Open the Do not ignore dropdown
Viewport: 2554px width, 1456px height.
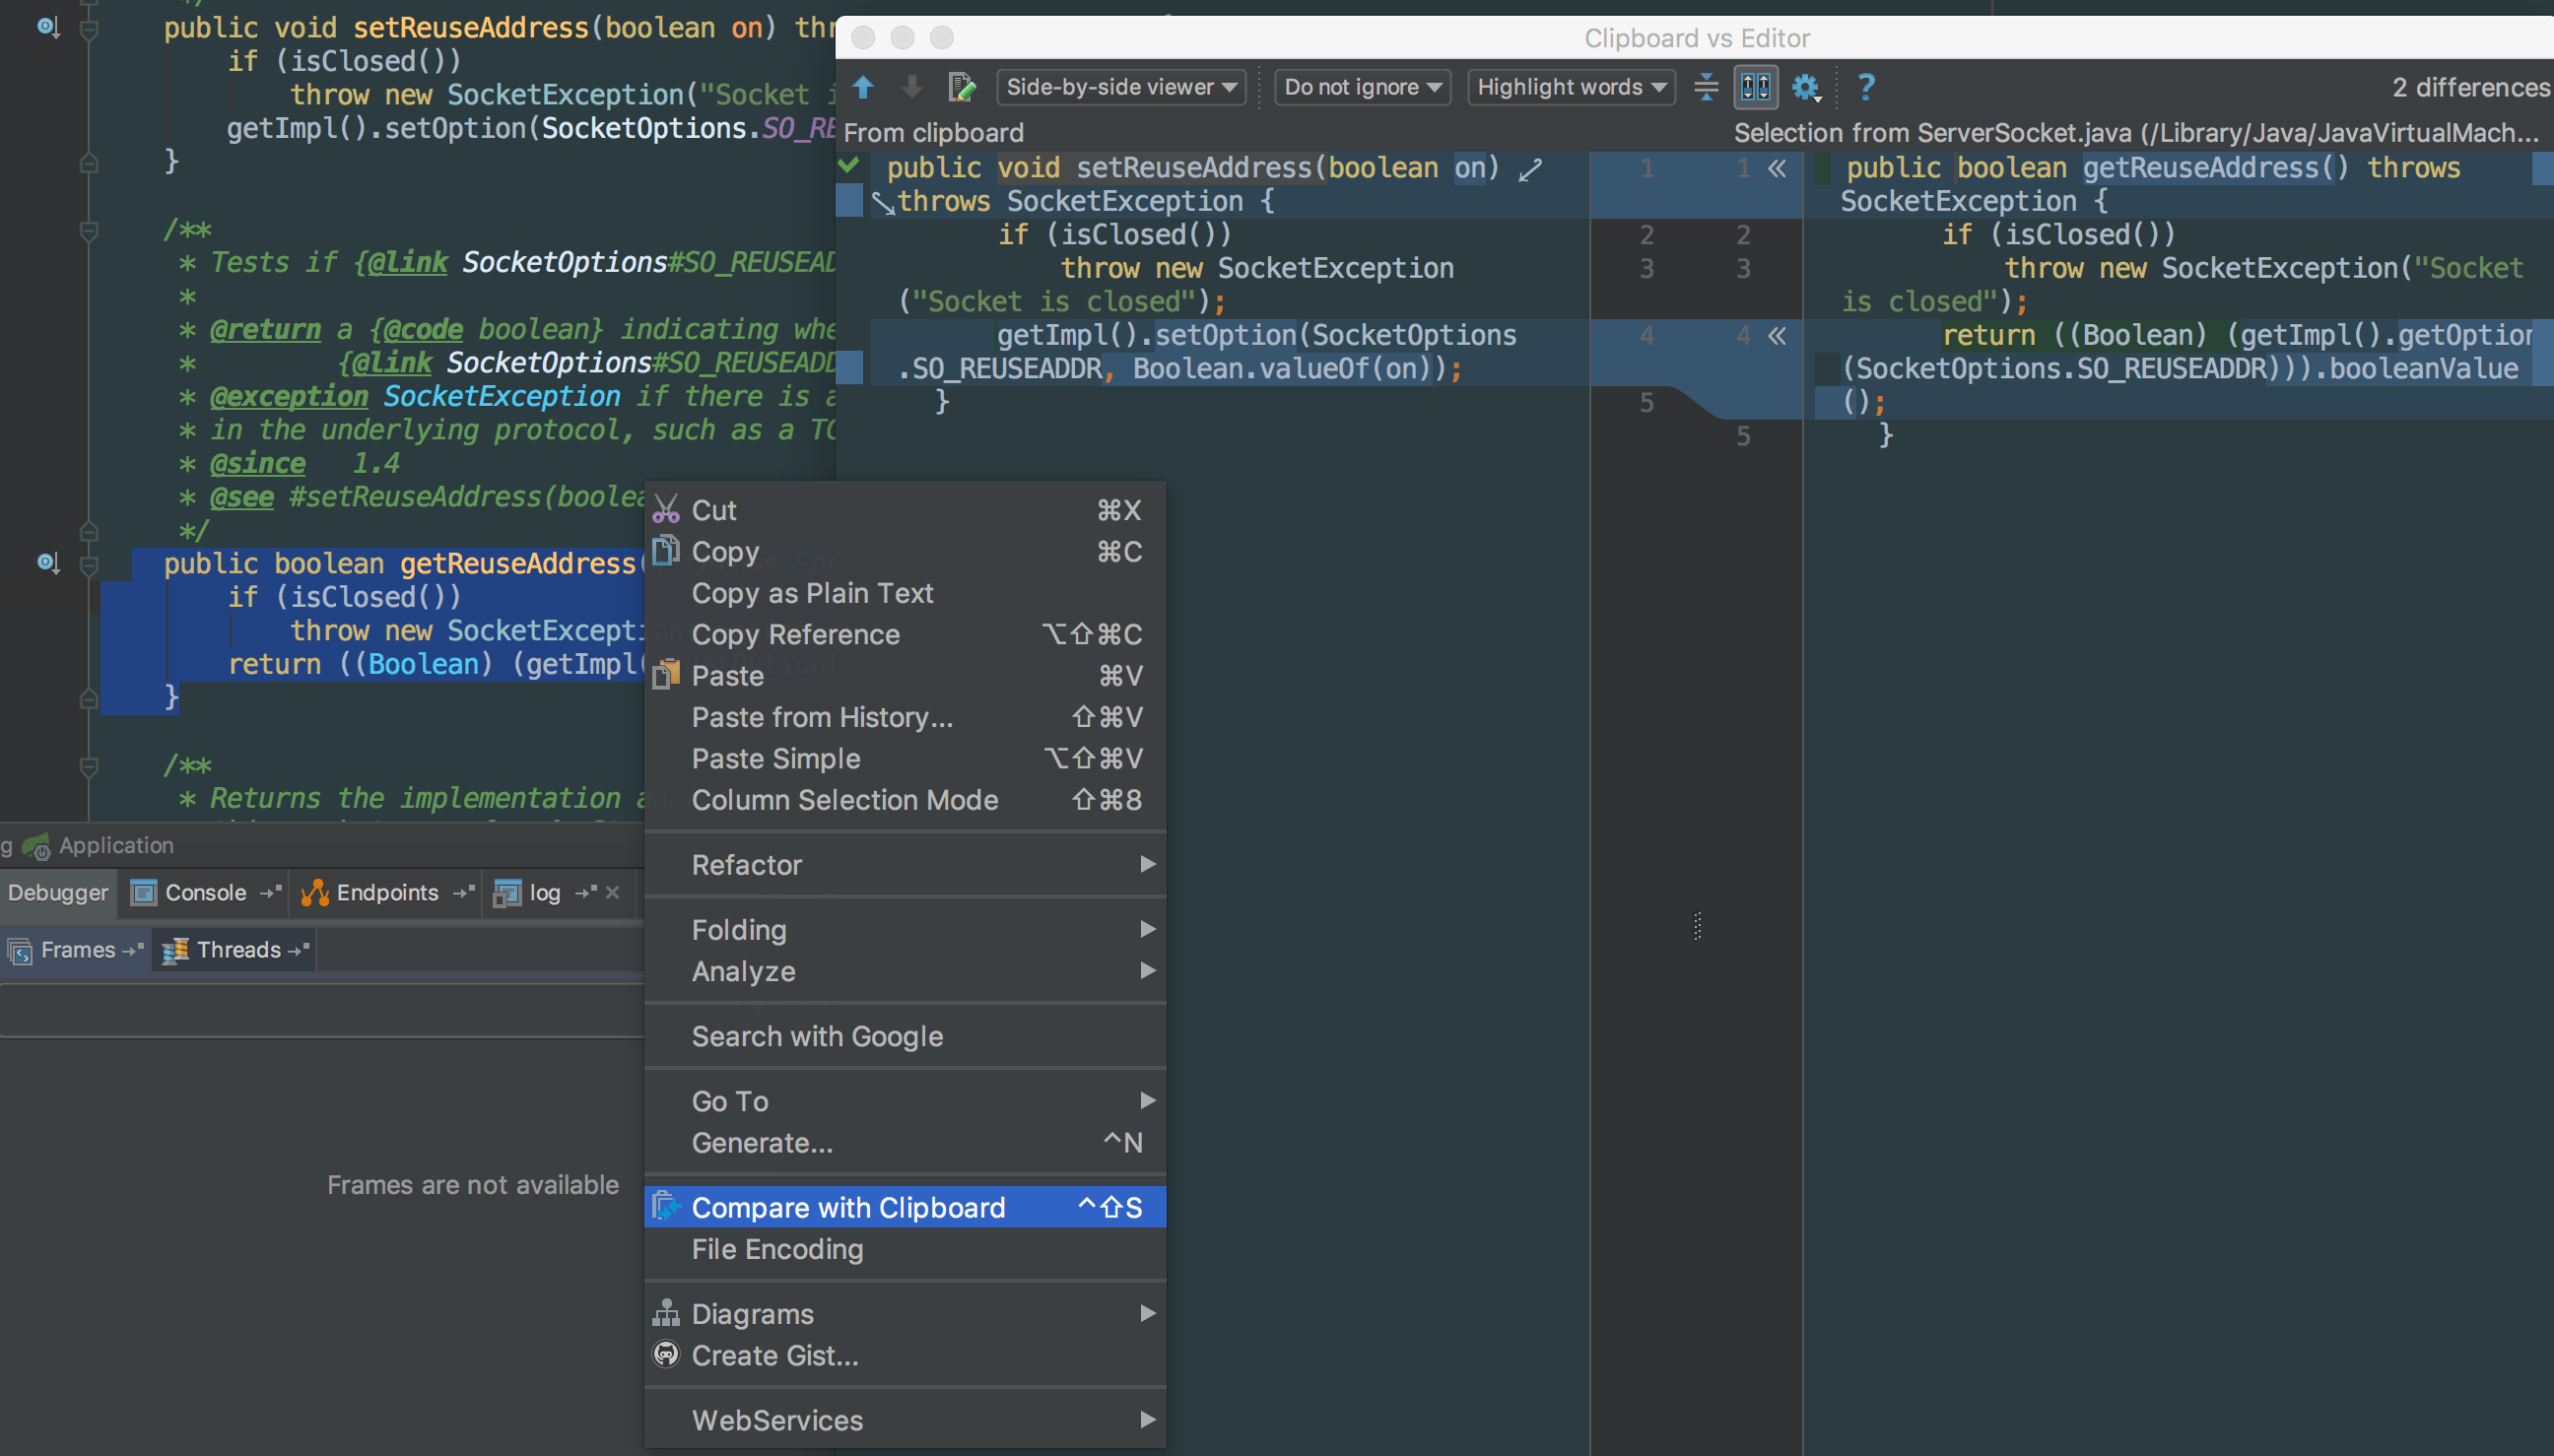pyautogui.click(x=1361, y=87)
